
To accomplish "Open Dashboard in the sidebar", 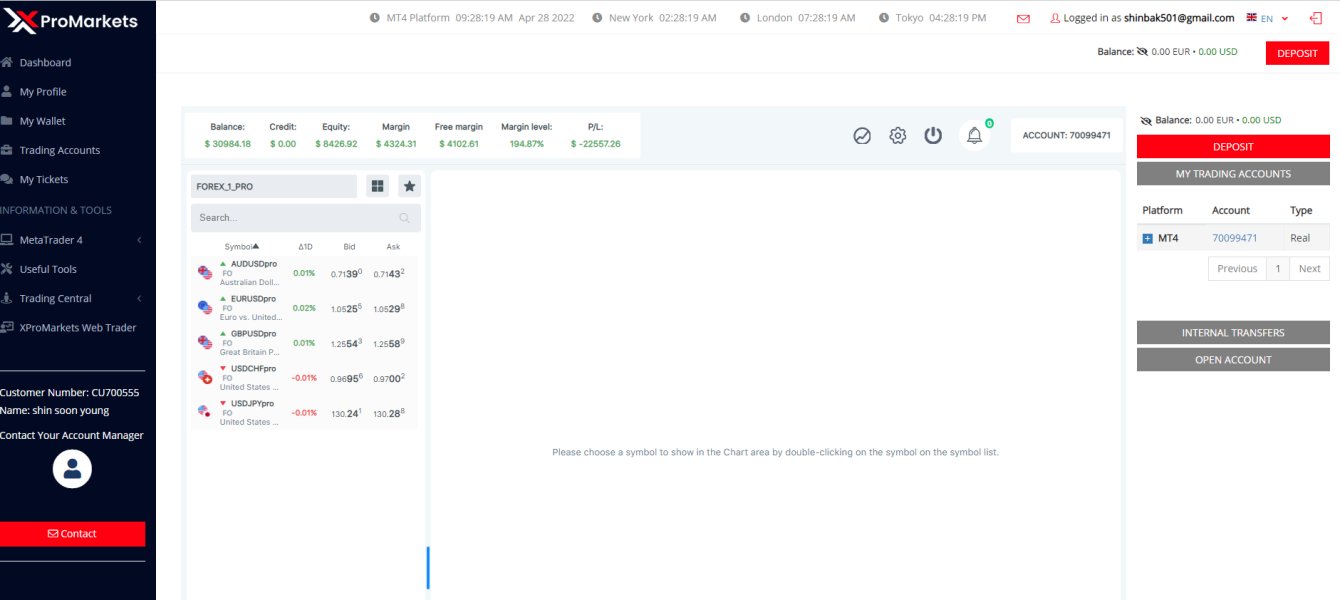I will [45, 62].
